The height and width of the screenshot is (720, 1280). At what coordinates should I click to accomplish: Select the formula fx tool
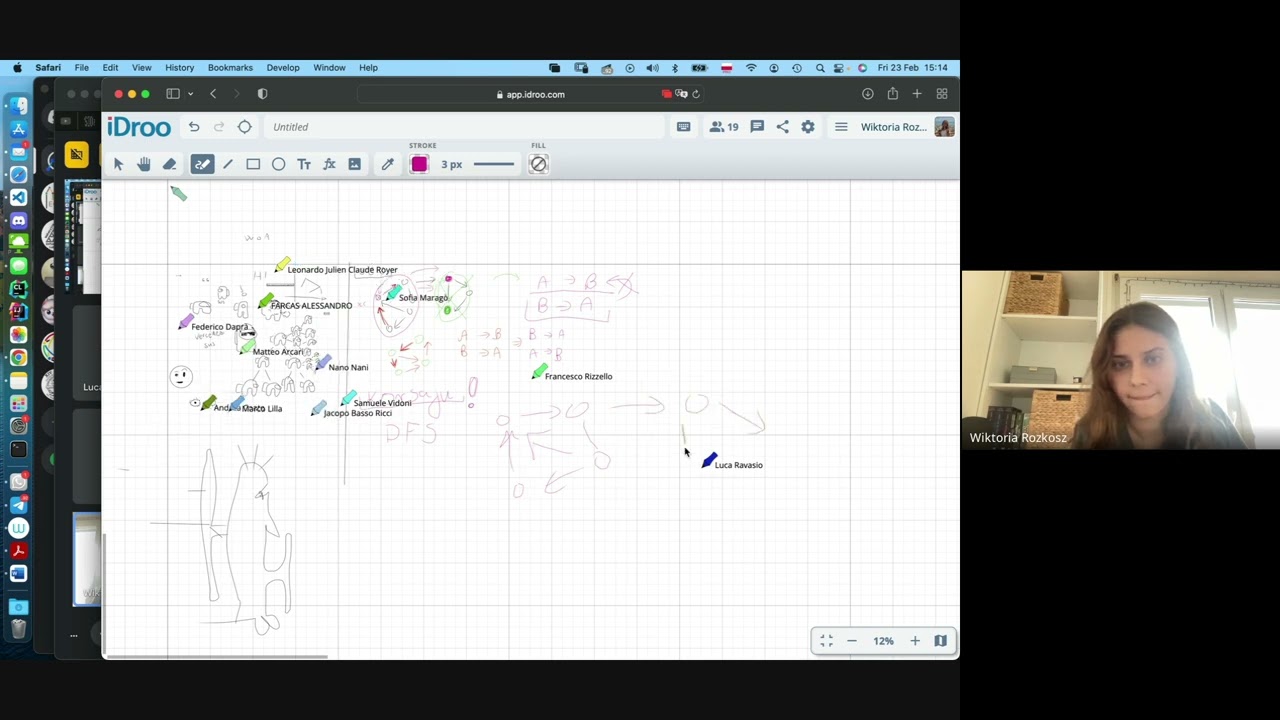coord(329,164)
